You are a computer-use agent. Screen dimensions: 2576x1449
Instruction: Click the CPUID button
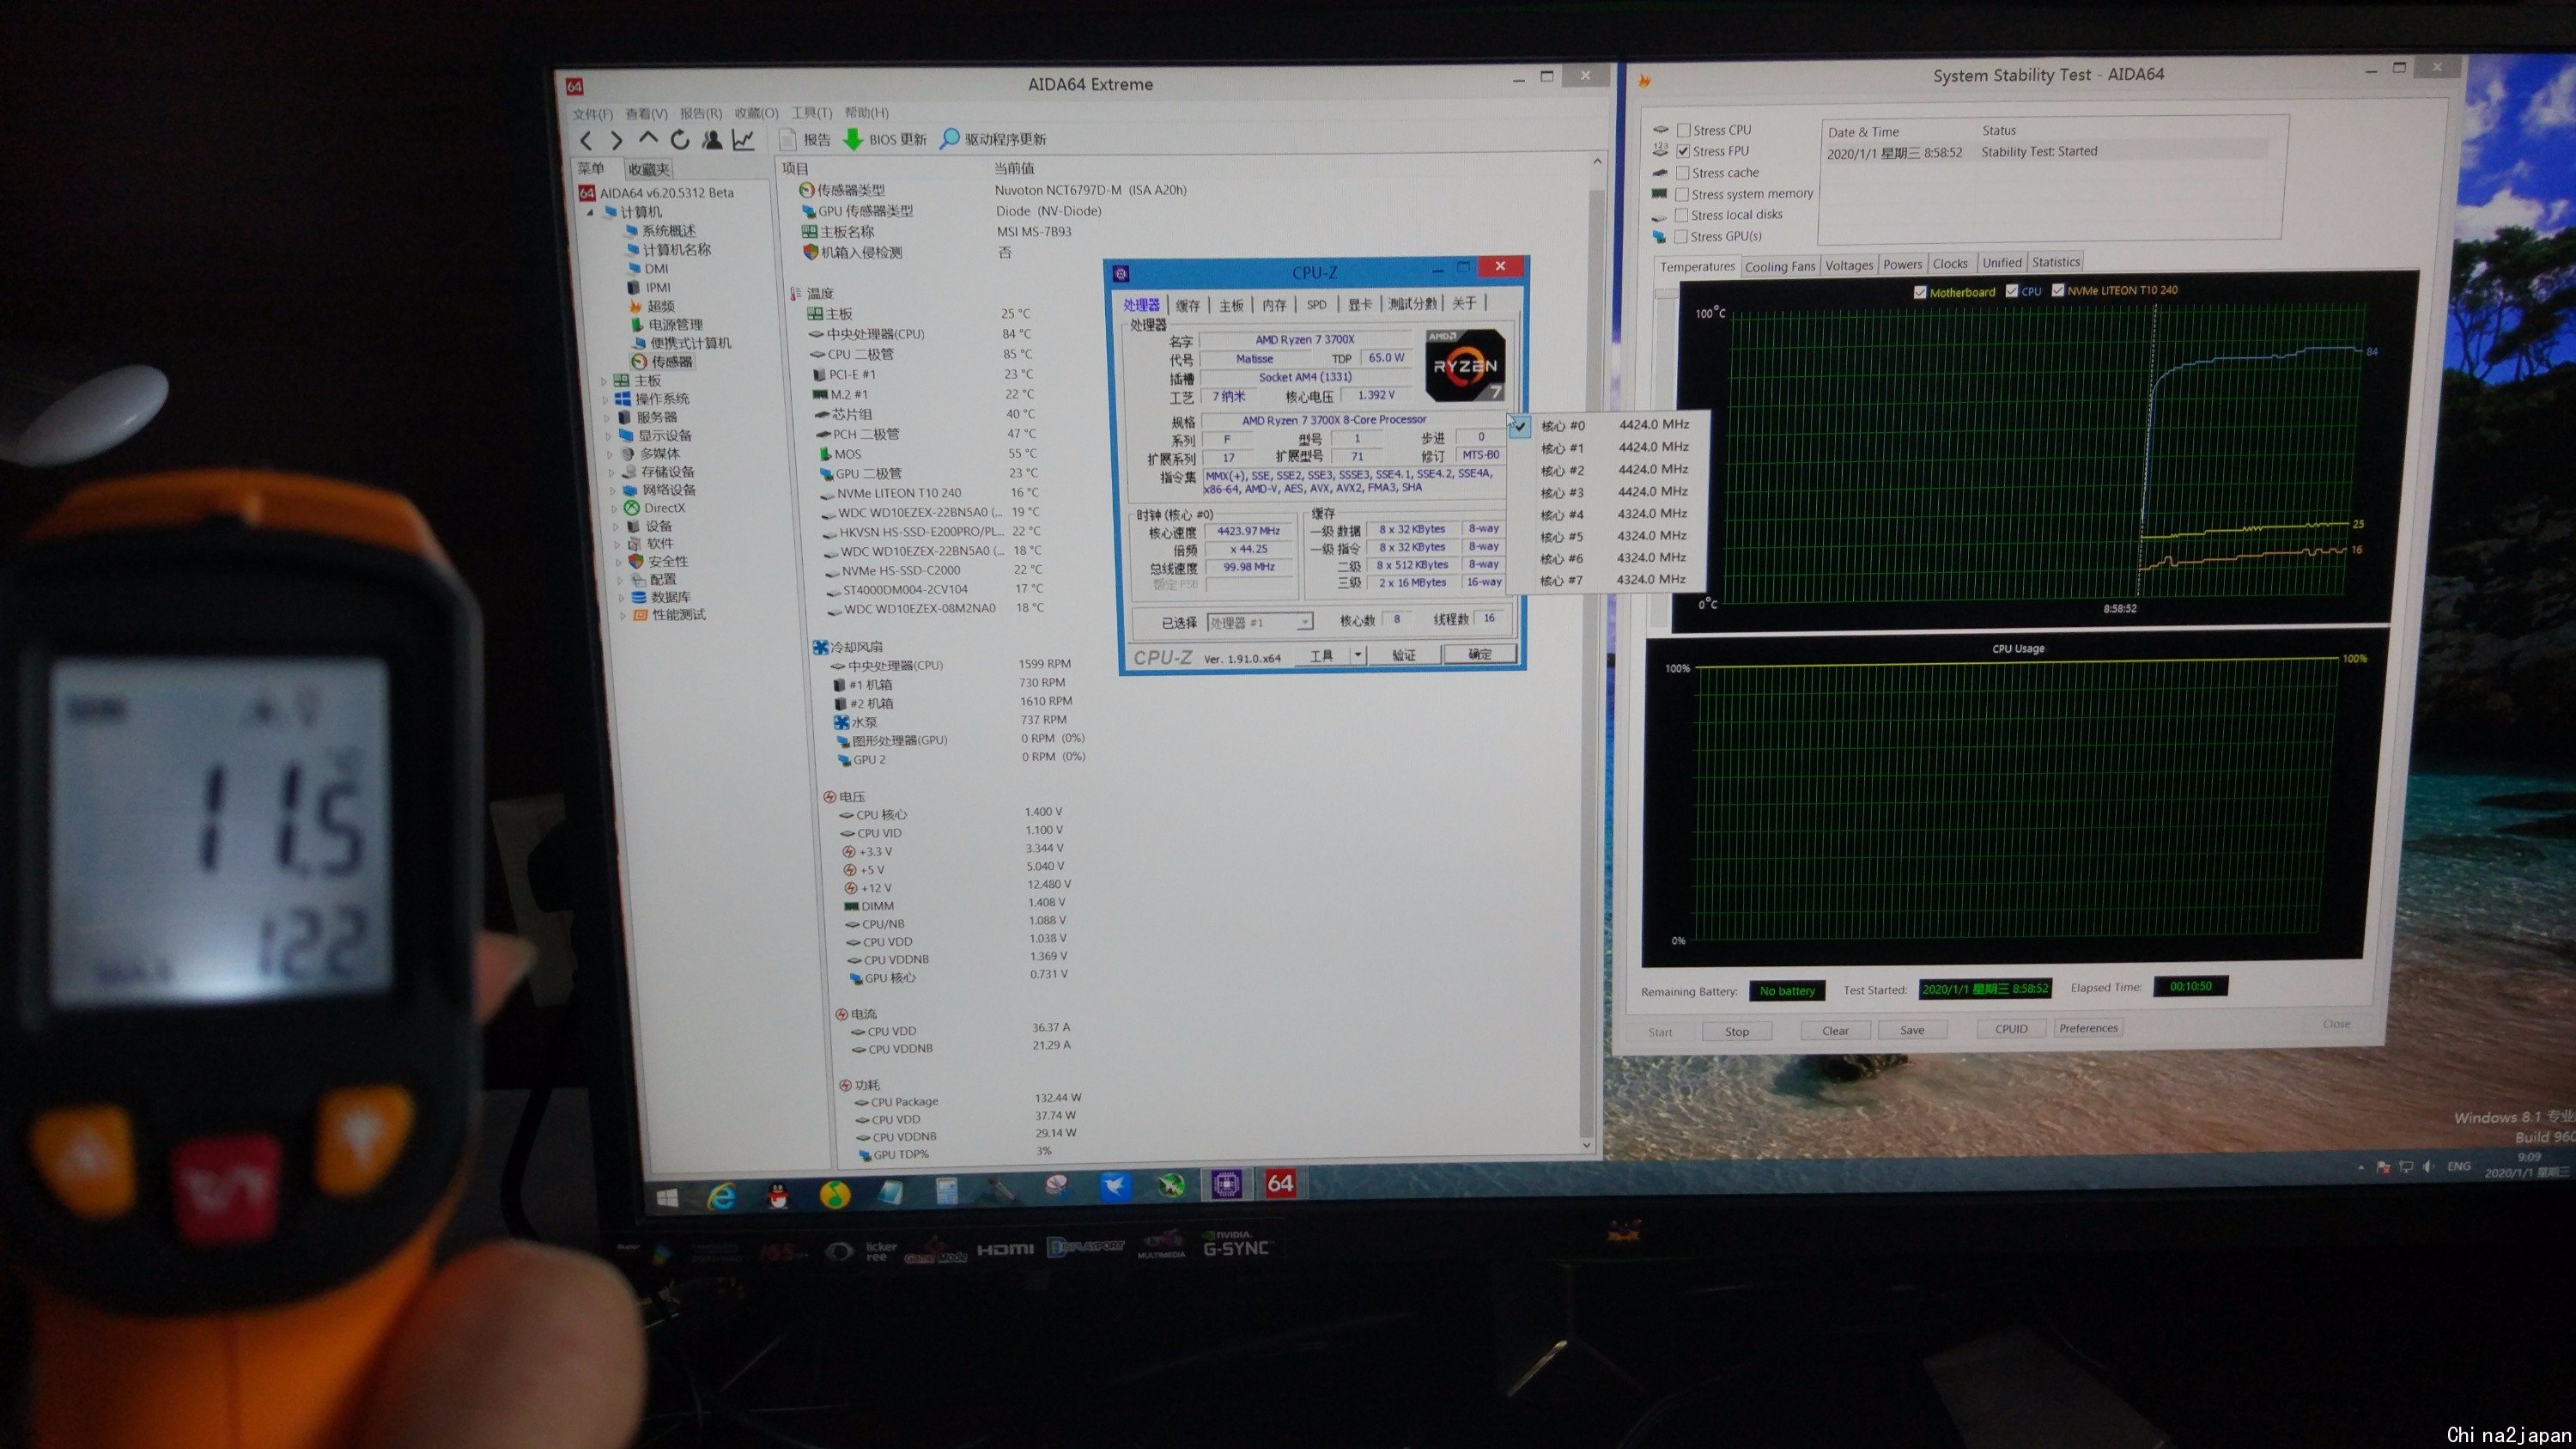tap(2011, 1028)
